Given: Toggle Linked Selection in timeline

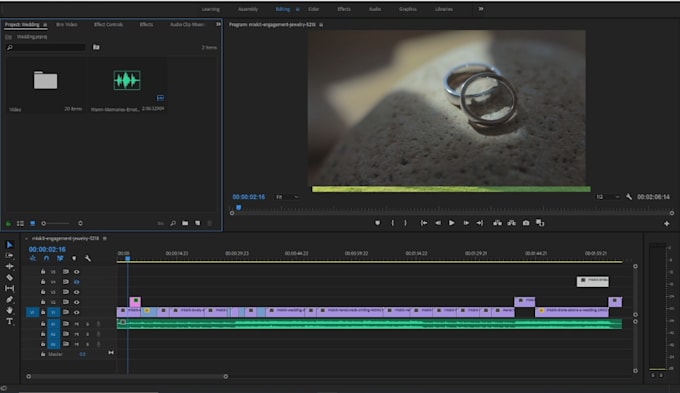Looking at the screenshot, I should click(60, 259).
